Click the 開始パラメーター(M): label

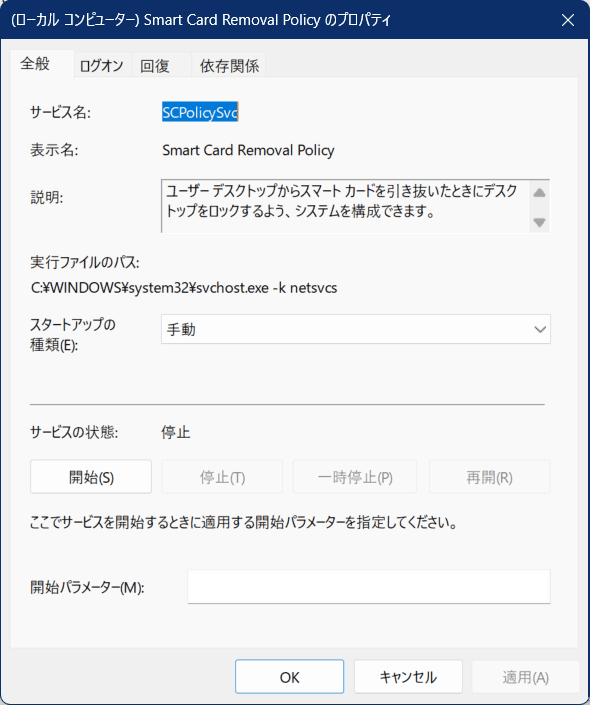pyautogui.click(x=87, y=587)
